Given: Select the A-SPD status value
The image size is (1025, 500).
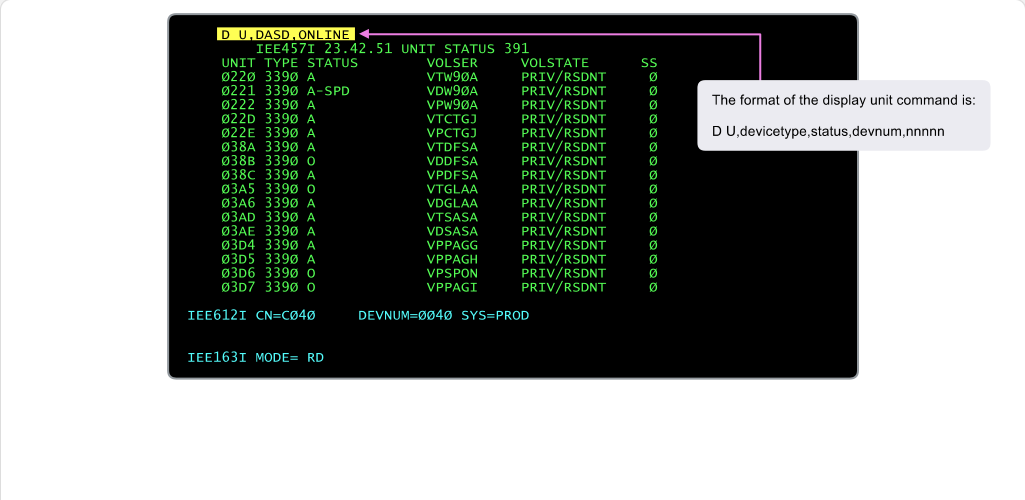Looking at the screenshot, I should click(x=328, y=92).
